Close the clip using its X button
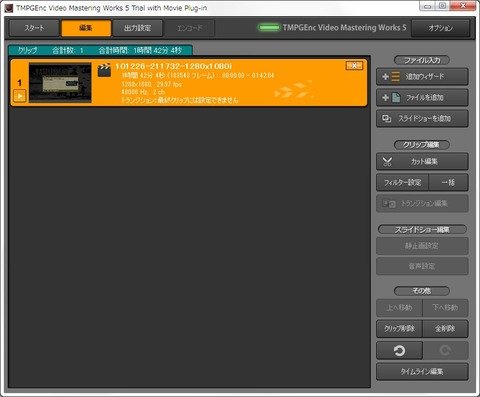Image resolution: width=480 pixels, height=397 pixels. pos(354,66)
